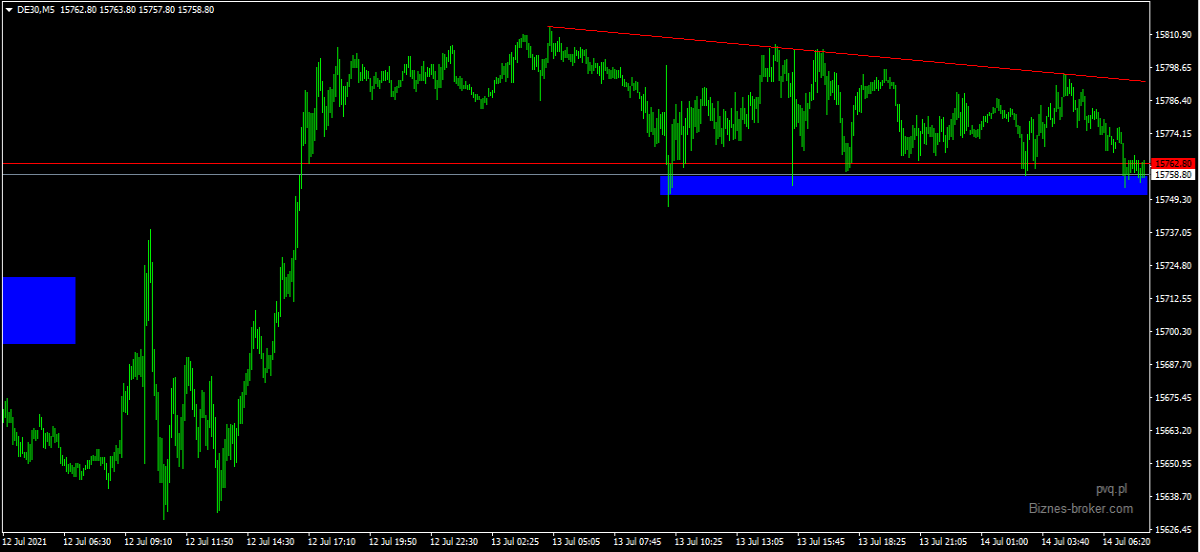
Task: Click the 15798.65 price scale label
Action: pos(1173,68)
